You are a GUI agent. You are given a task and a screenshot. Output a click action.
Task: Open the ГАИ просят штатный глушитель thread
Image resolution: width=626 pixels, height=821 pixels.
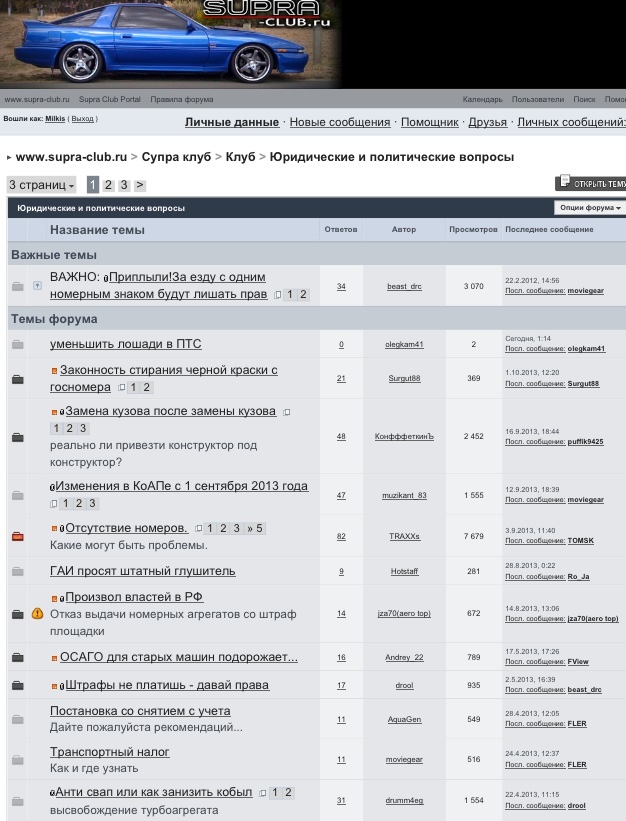tap(142, 571)
